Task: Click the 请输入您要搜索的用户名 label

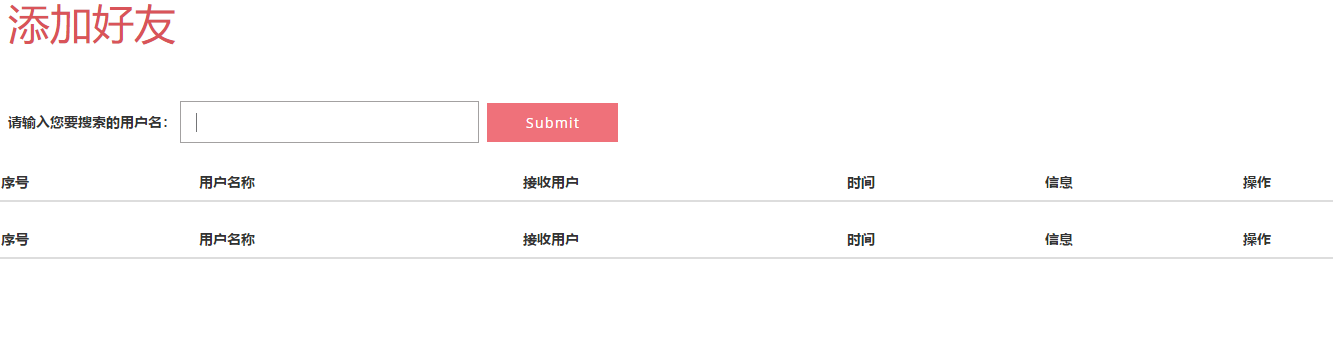Action: pyautogui.click(x=88, y=123)
